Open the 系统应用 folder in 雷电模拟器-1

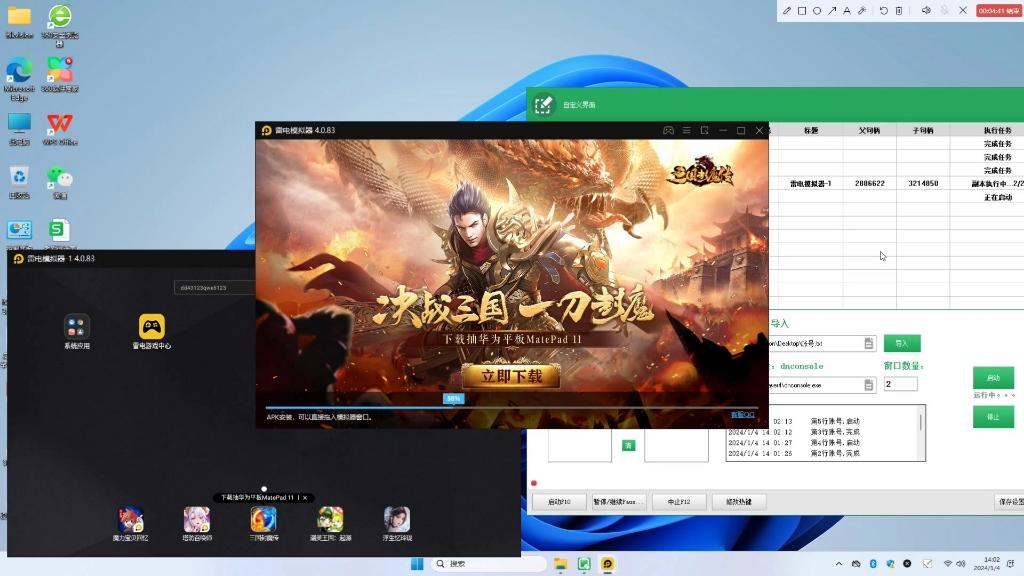coord(76,332)
